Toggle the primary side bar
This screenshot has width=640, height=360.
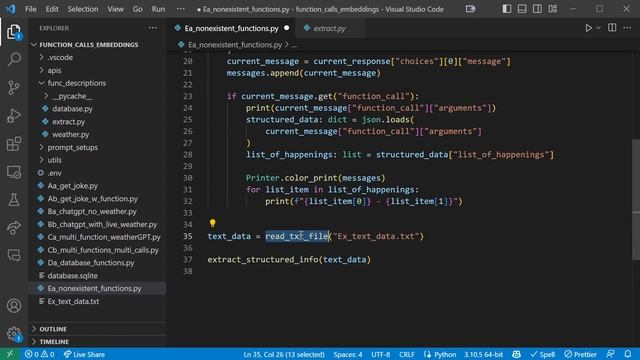(507, 9)
